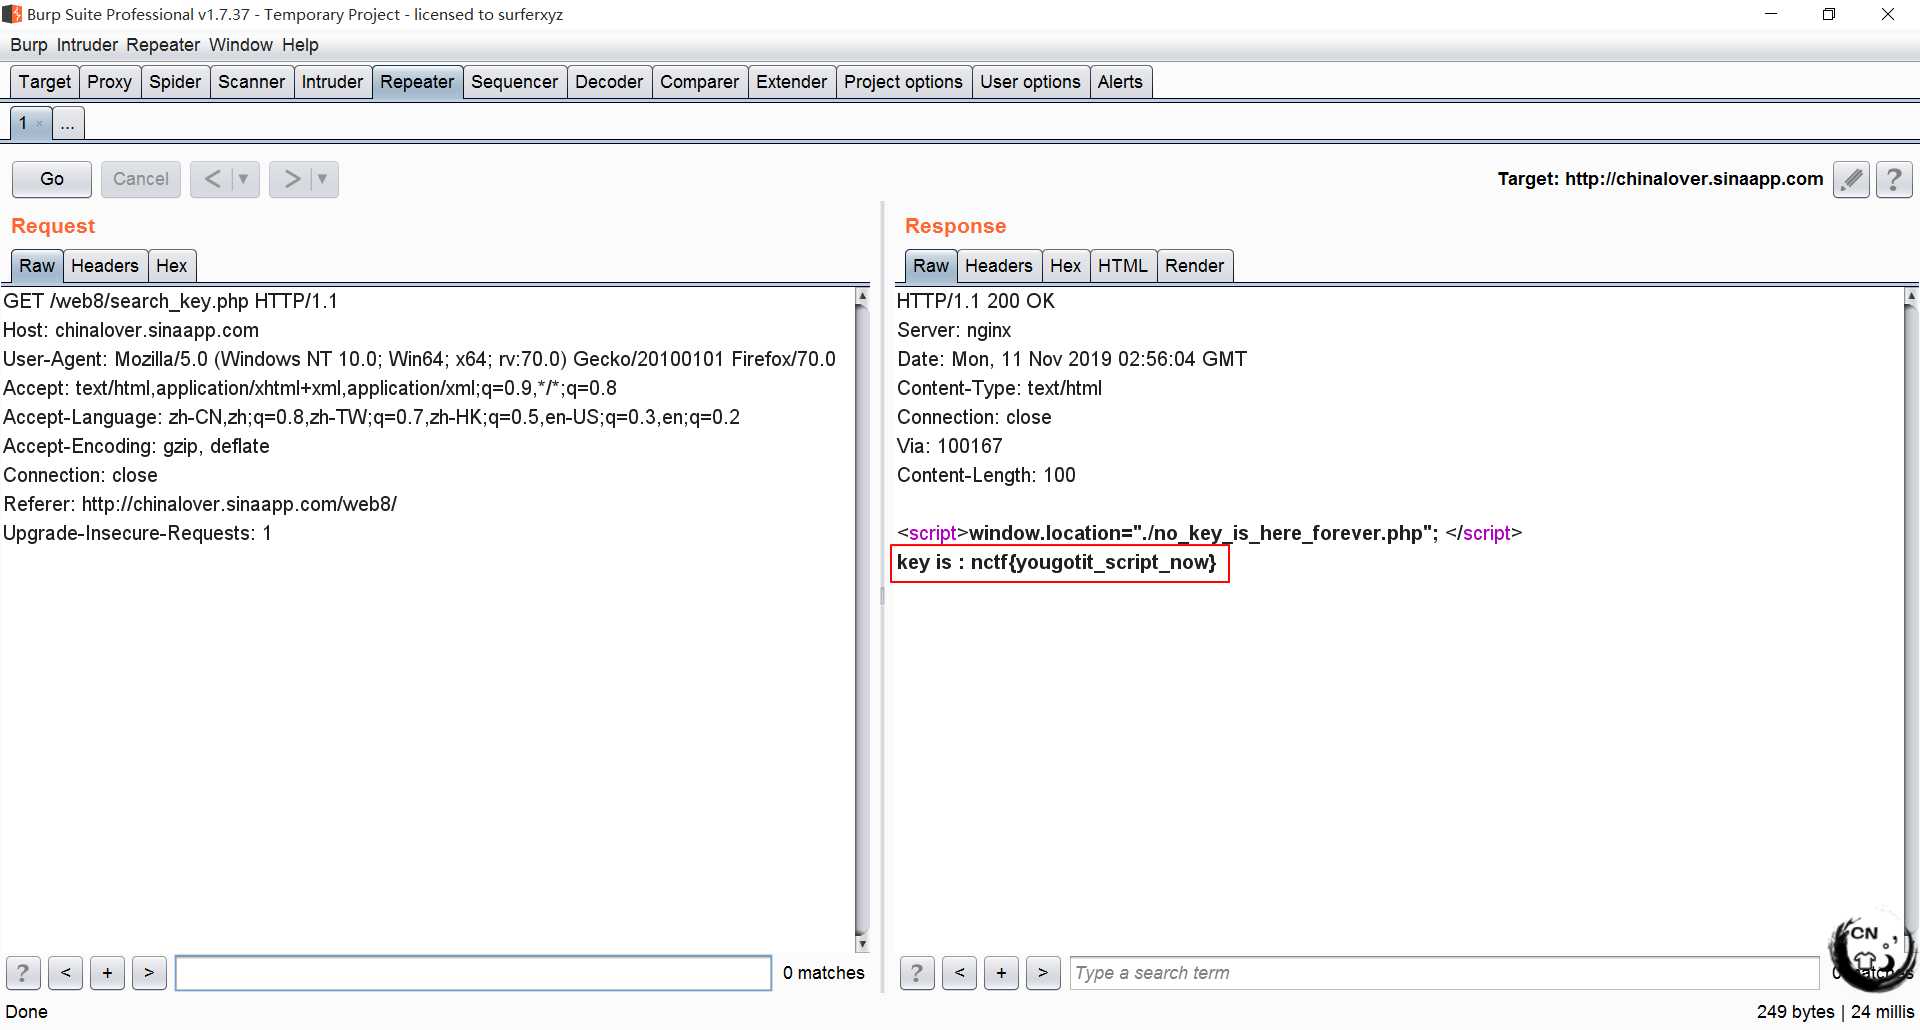Screen dimensions: 1920x1030
Task: Click the plus button in response search bar
Action: tap(1001, 972)
